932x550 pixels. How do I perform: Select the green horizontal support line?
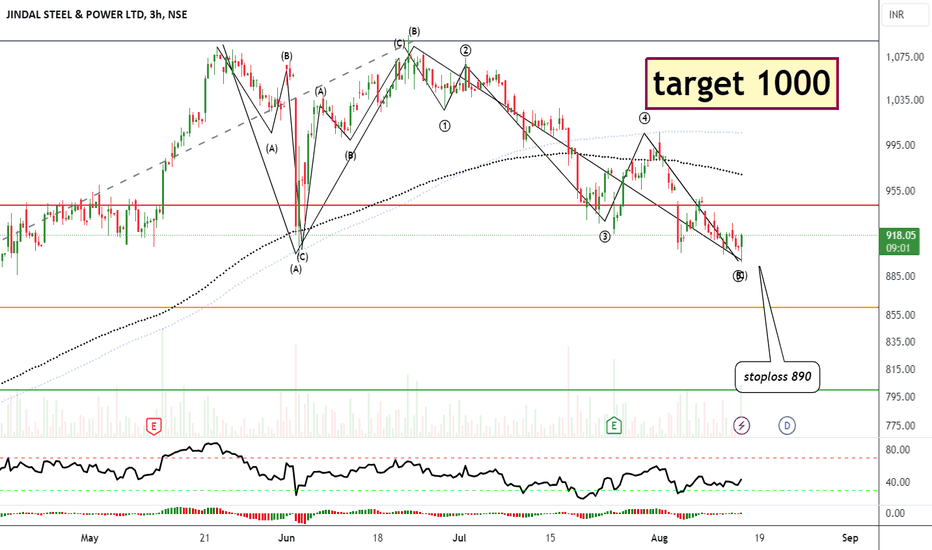[440, 390]
